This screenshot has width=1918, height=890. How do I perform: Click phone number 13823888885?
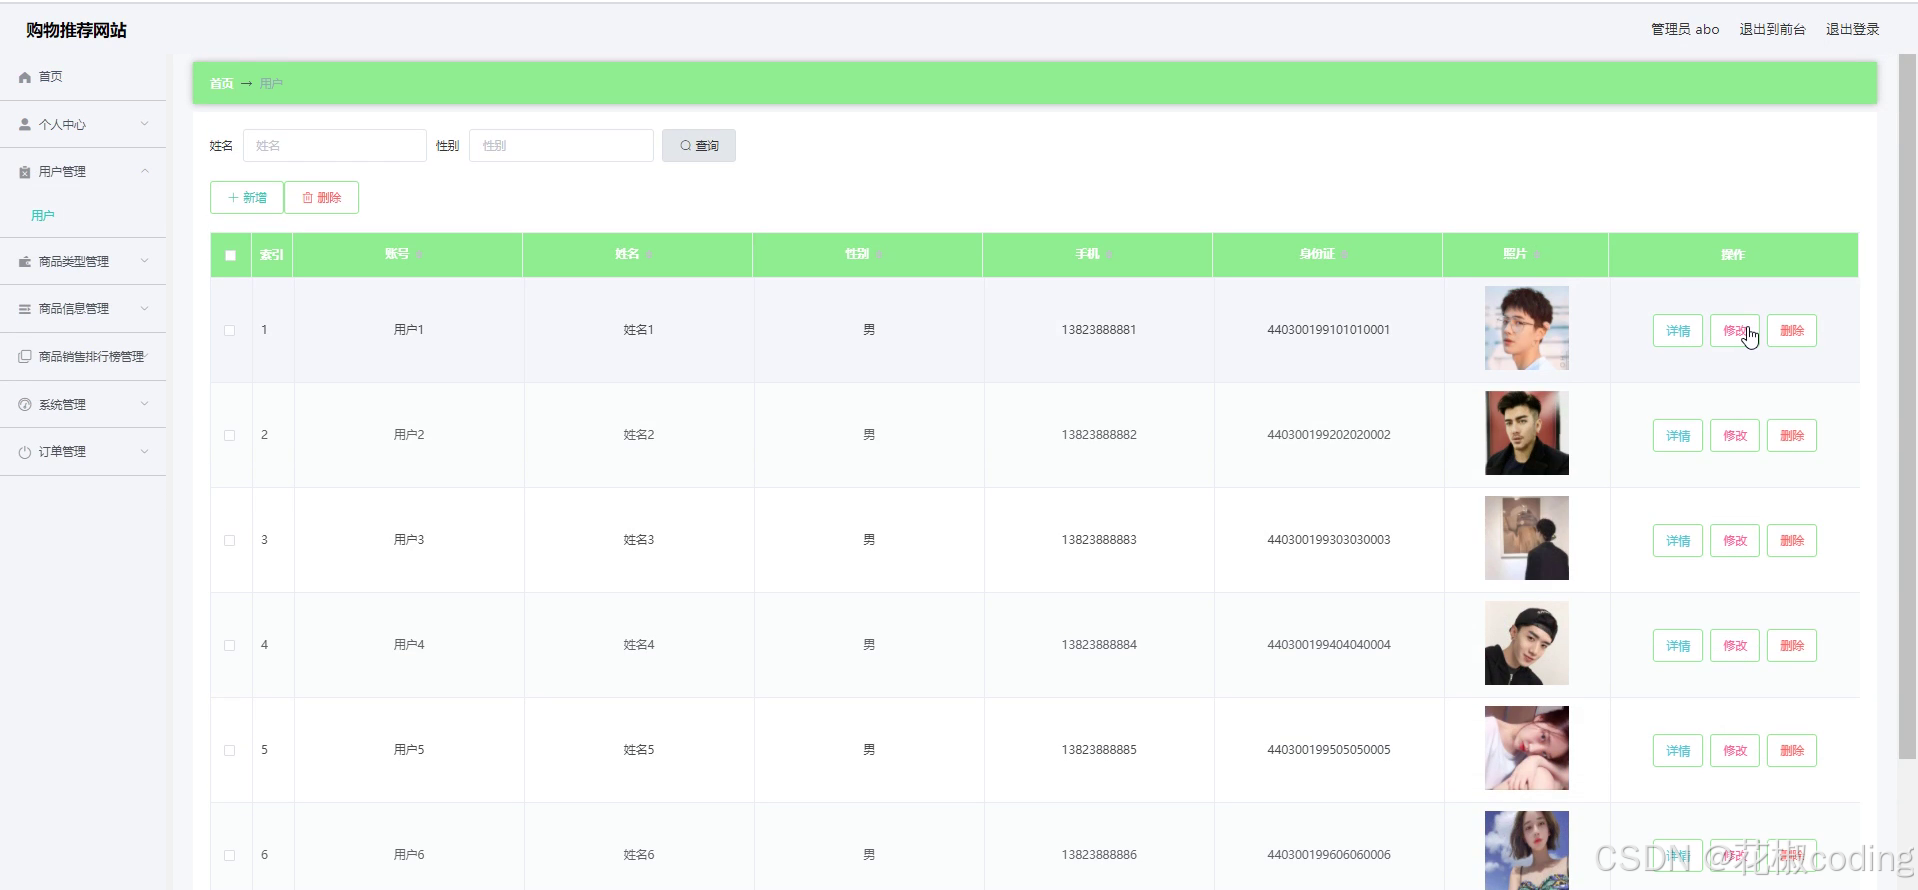coord(1099,750)
